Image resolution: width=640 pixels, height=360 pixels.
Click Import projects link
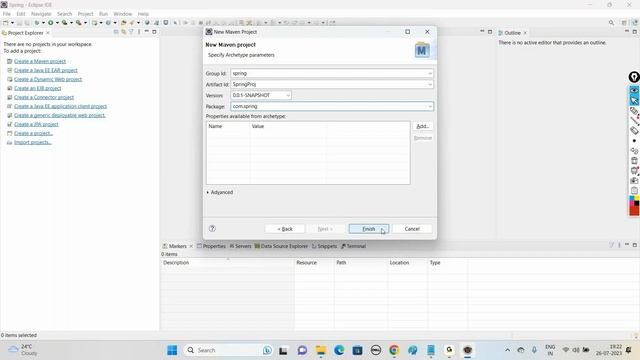tap(33, 142)
